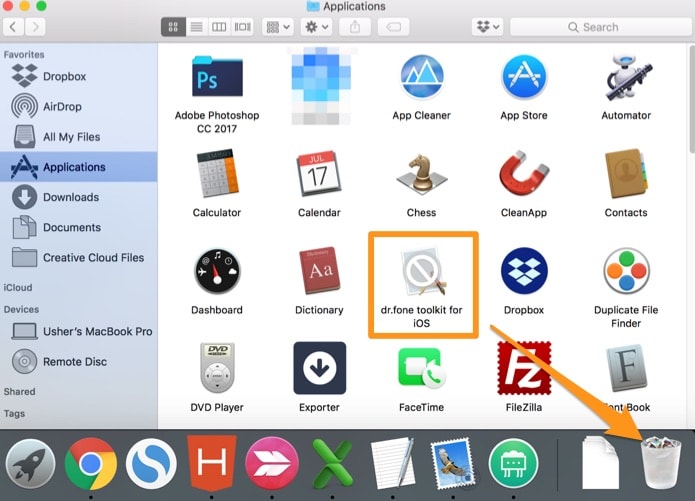The image size is (695, 501).
Task: Select the App Cleaner application icon
Action: [422, 77]
